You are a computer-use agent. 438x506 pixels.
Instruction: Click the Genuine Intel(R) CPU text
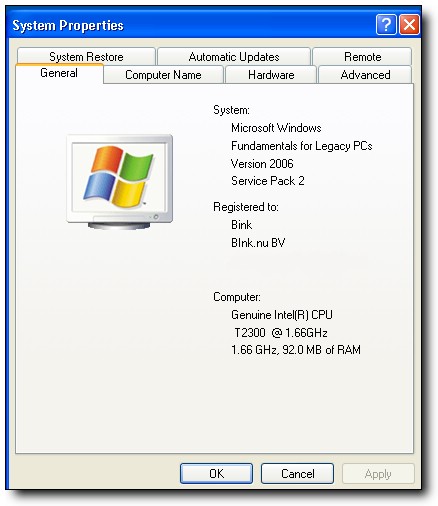tap(282, 315)
